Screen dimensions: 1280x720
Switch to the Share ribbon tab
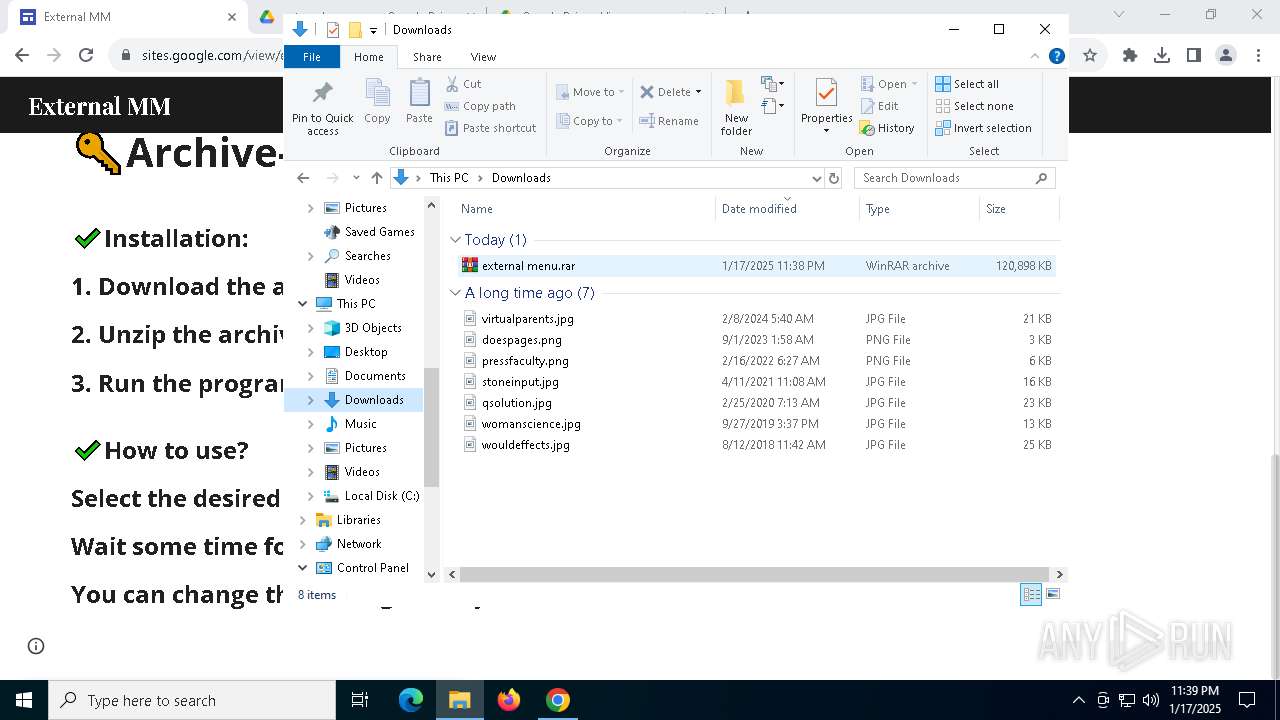pyautogui.click(x=427, y=57)
